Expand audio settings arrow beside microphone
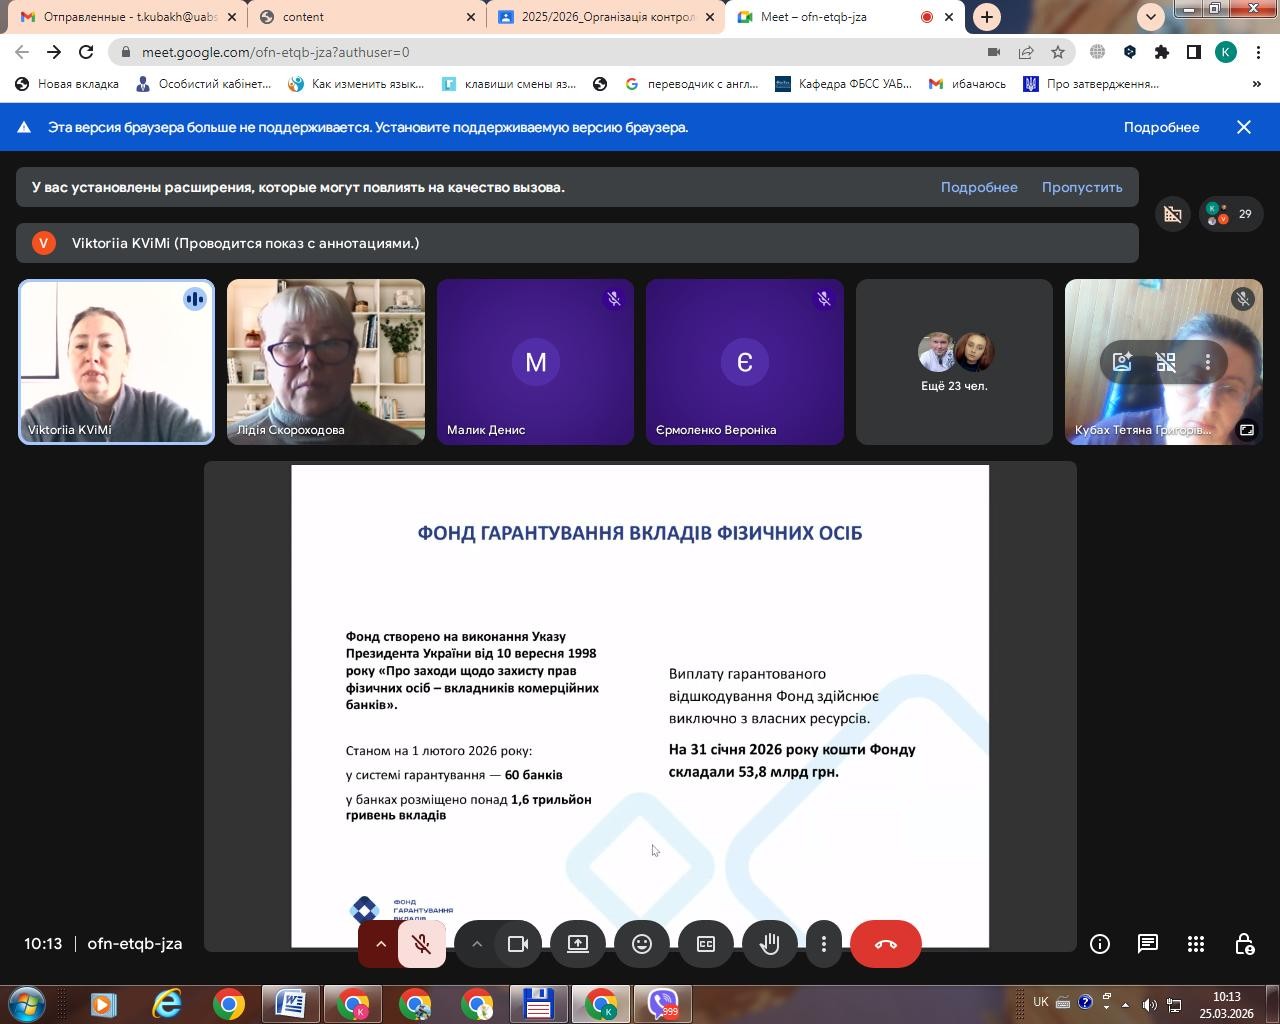This screenshot has height=1024, width=1280. click(x=381, y=944)
